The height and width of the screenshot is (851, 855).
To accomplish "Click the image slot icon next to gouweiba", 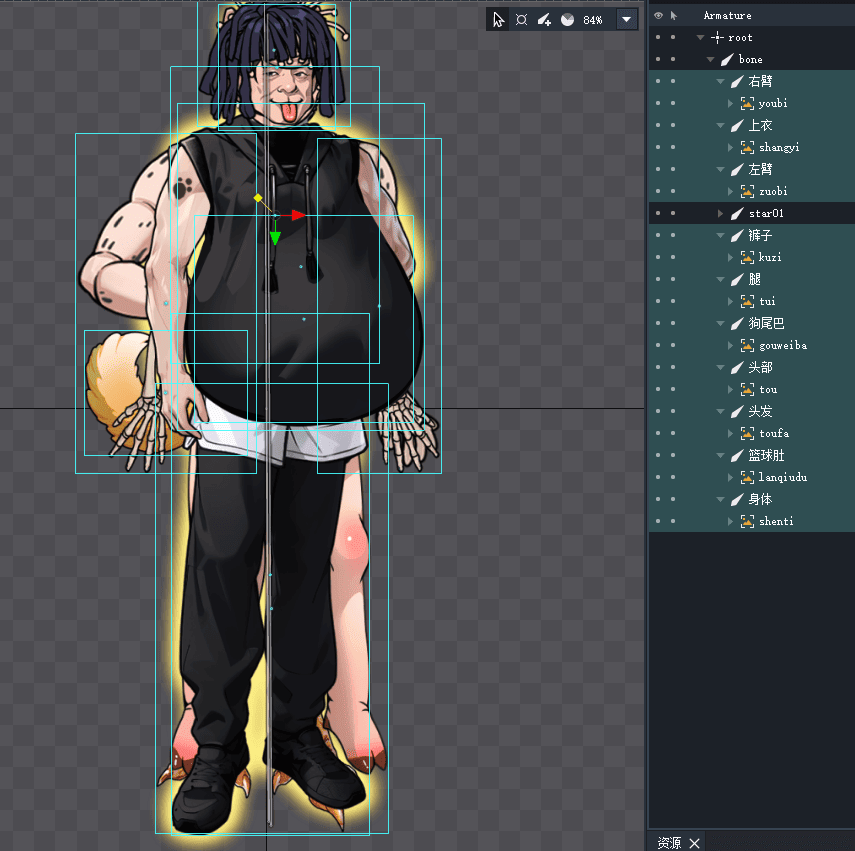I will click(747, 345).
